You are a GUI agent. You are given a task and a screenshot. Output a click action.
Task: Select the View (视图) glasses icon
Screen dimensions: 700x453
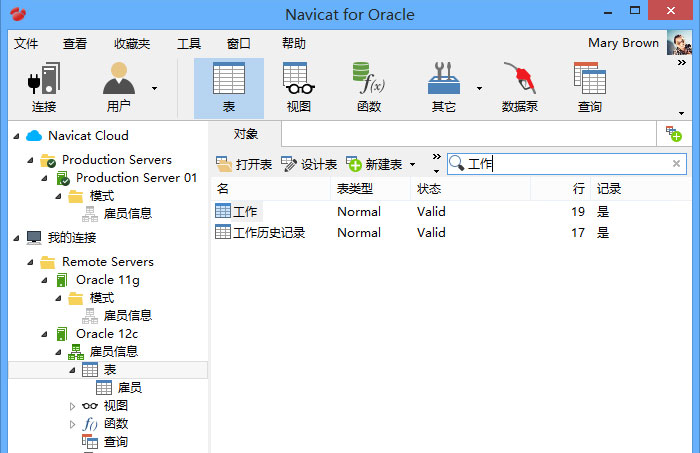pos(299,87)
